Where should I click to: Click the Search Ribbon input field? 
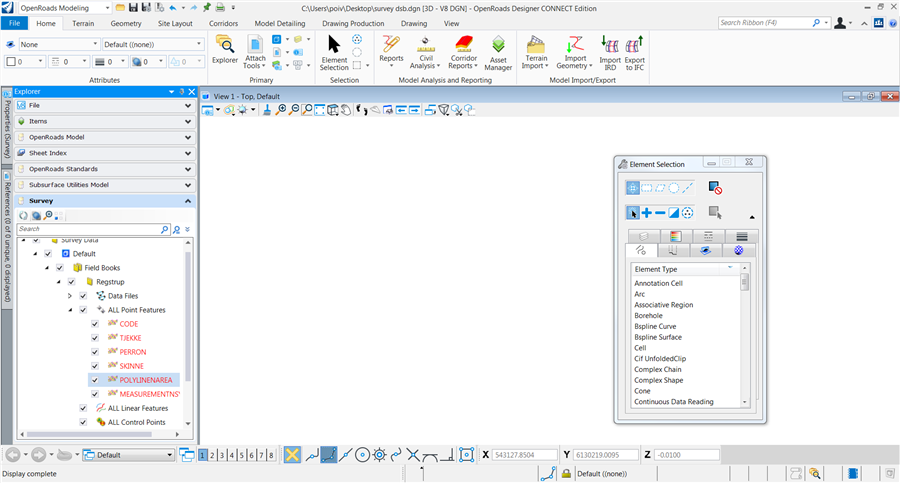[x=770, y=22]
